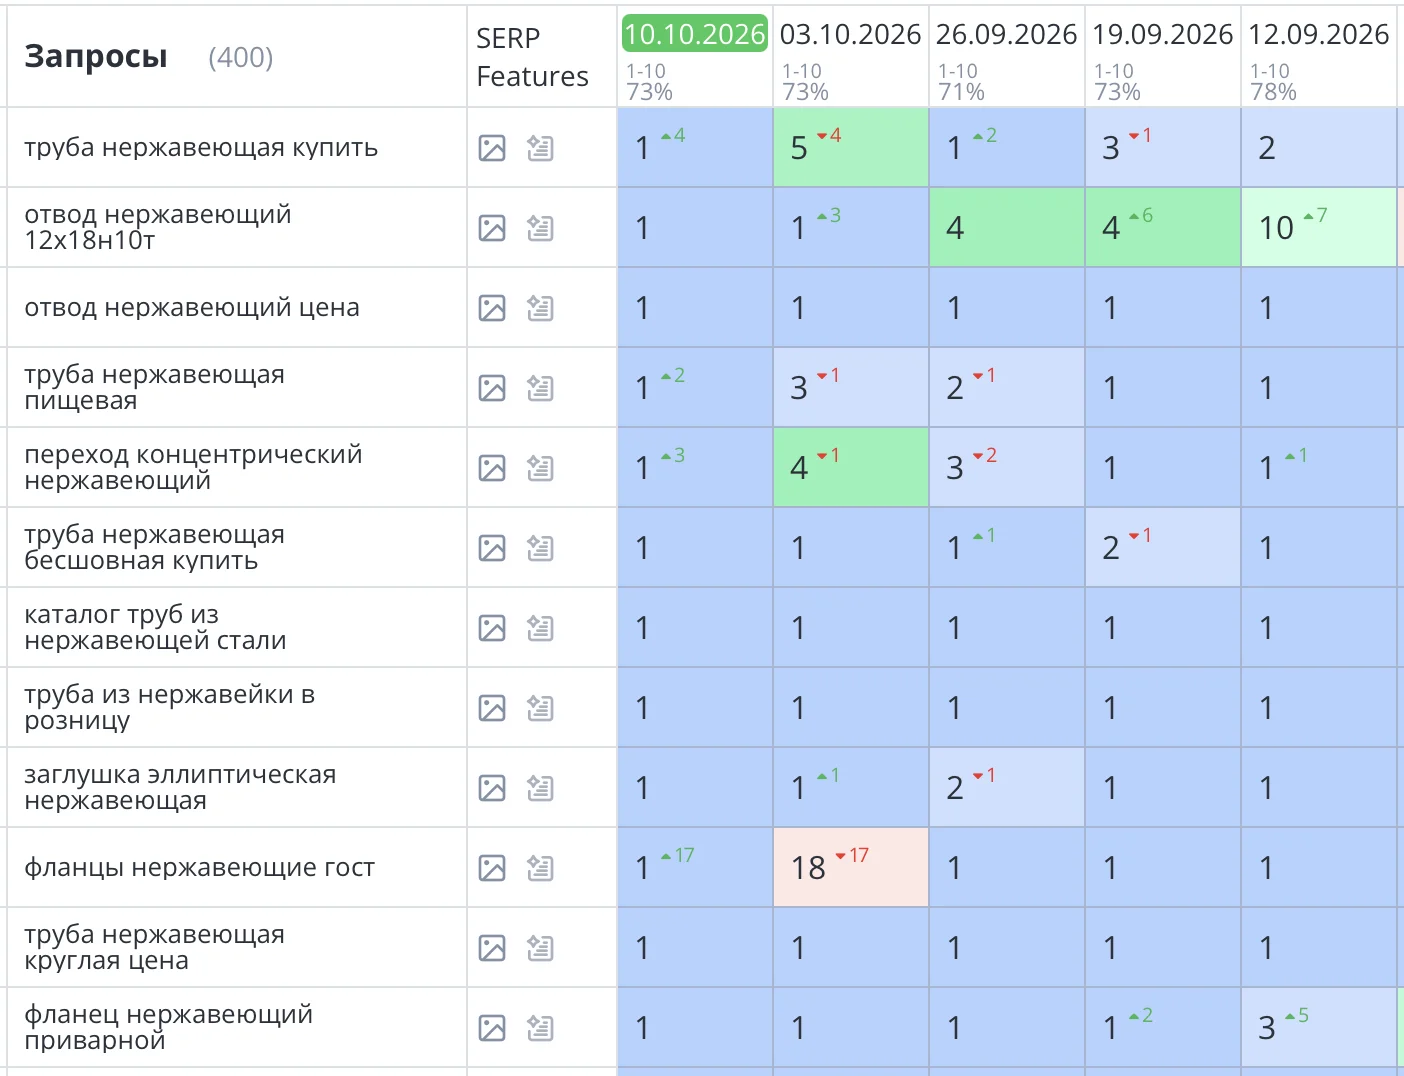Open image icon for 'отвод нержавеющий 12х18н10т'
Image resolution: width=1404 pixels, height=1076 pixels.
coord(492,228)
